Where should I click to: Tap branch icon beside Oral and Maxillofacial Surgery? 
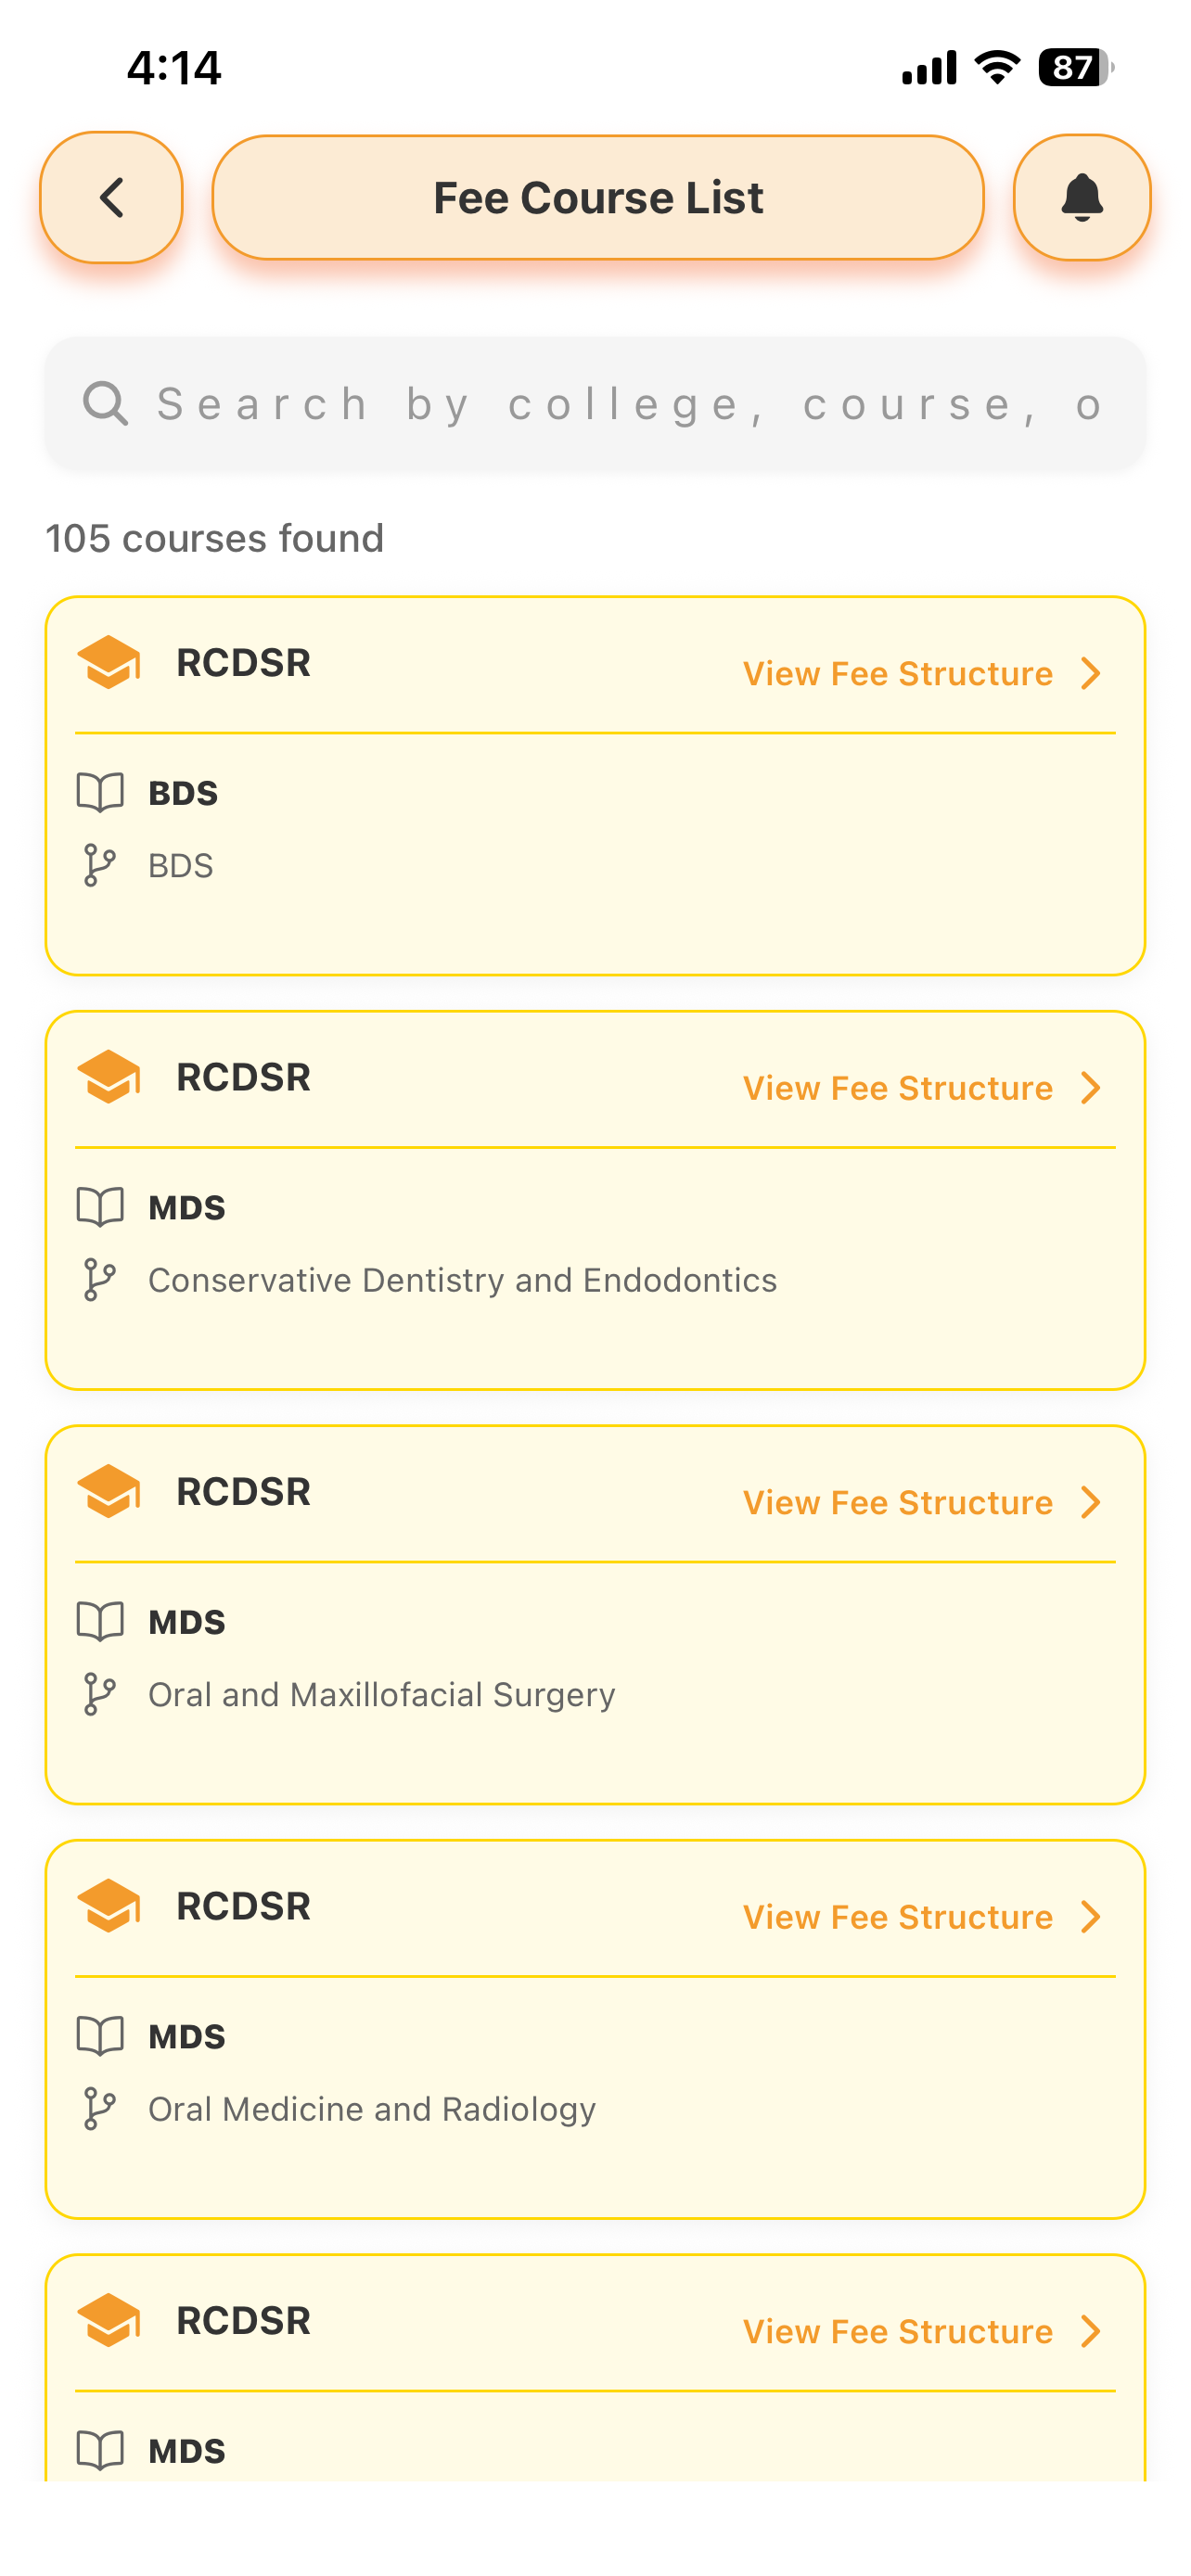click(x=99, y=1694)
